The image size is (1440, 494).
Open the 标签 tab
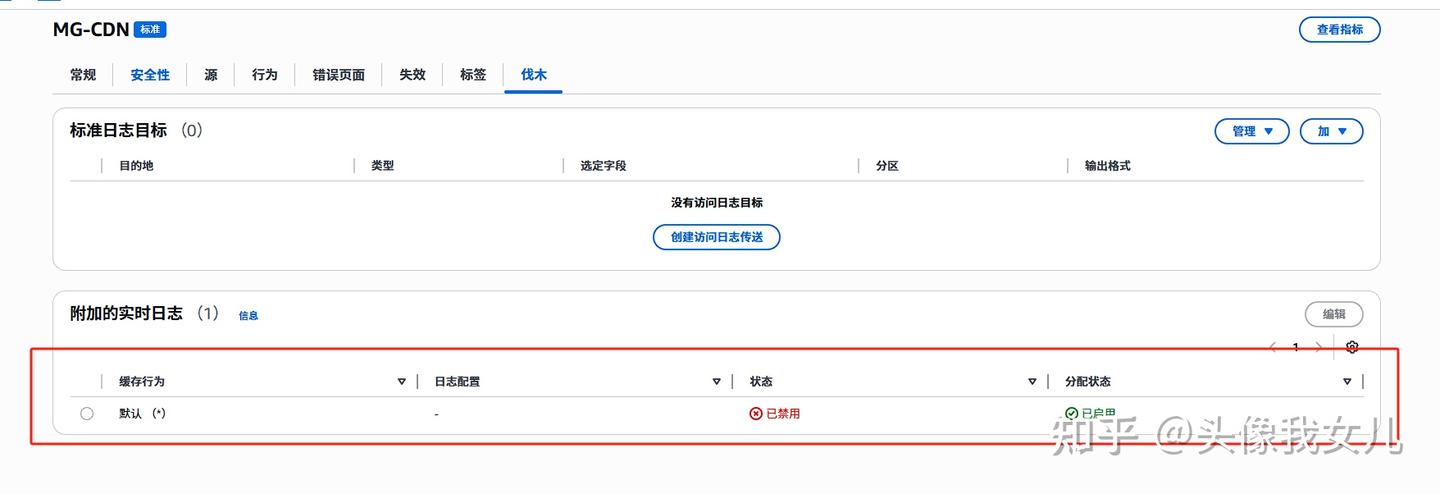473,75
